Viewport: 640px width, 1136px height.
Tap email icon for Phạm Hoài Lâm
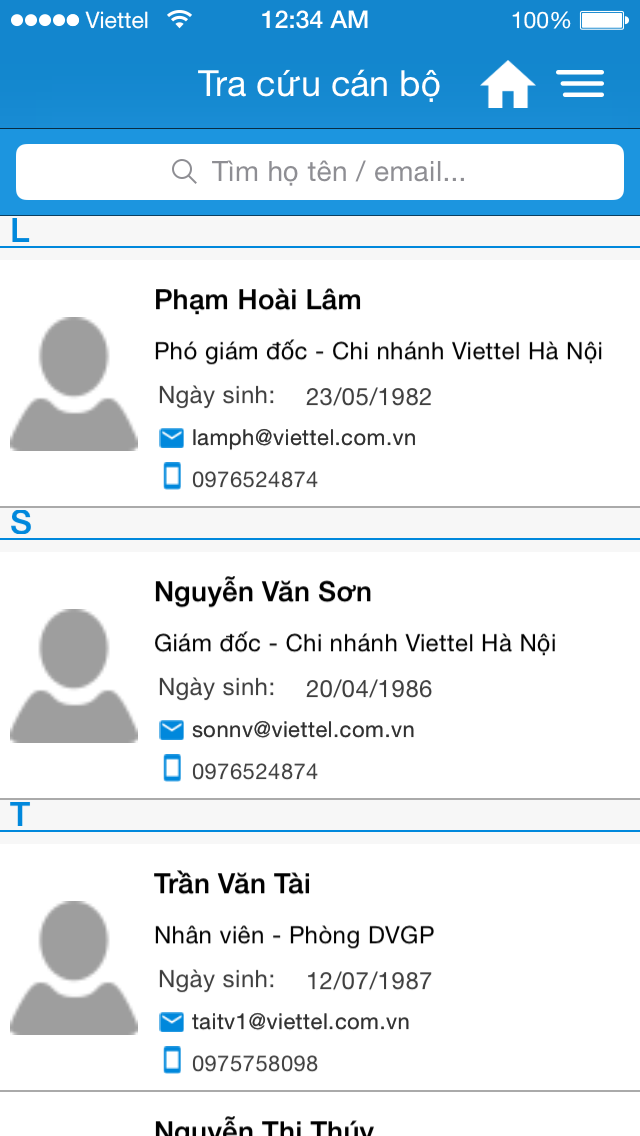tap(171, 438)
